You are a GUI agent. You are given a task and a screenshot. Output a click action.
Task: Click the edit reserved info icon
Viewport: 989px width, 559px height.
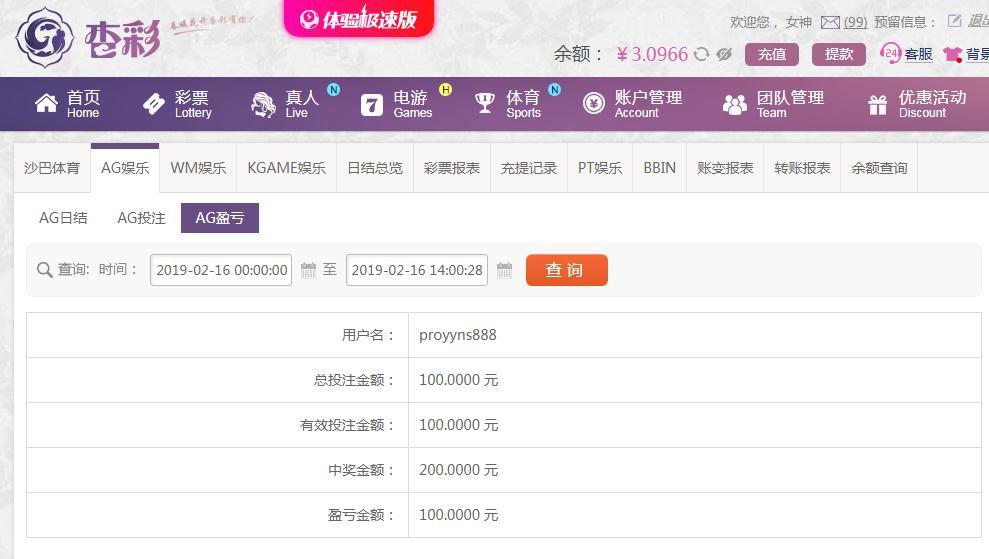(x=955, y=21)
